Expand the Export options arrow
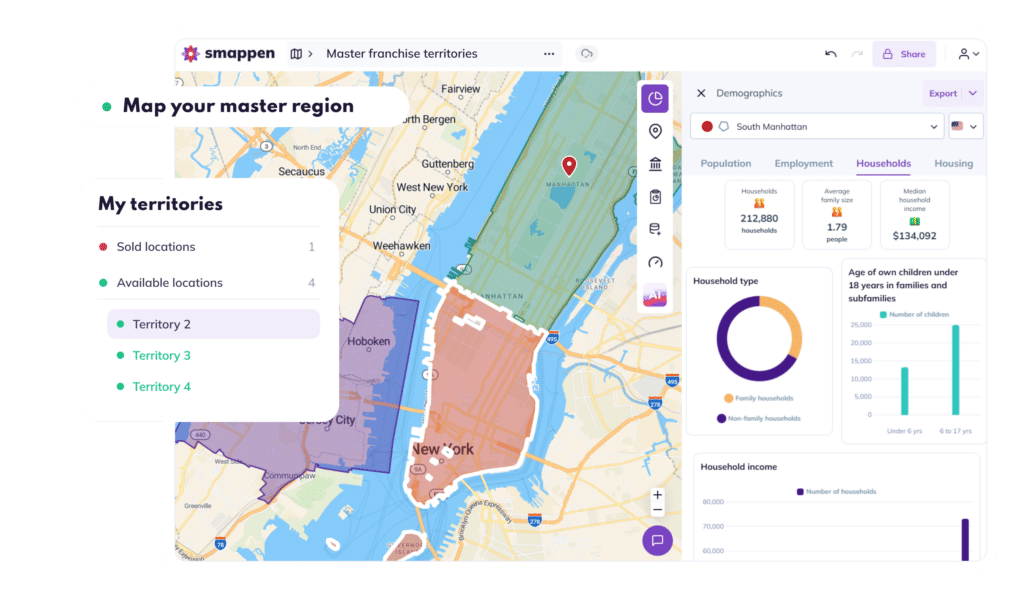Screen dimensions: 1024x600 (x=973, y=93)
